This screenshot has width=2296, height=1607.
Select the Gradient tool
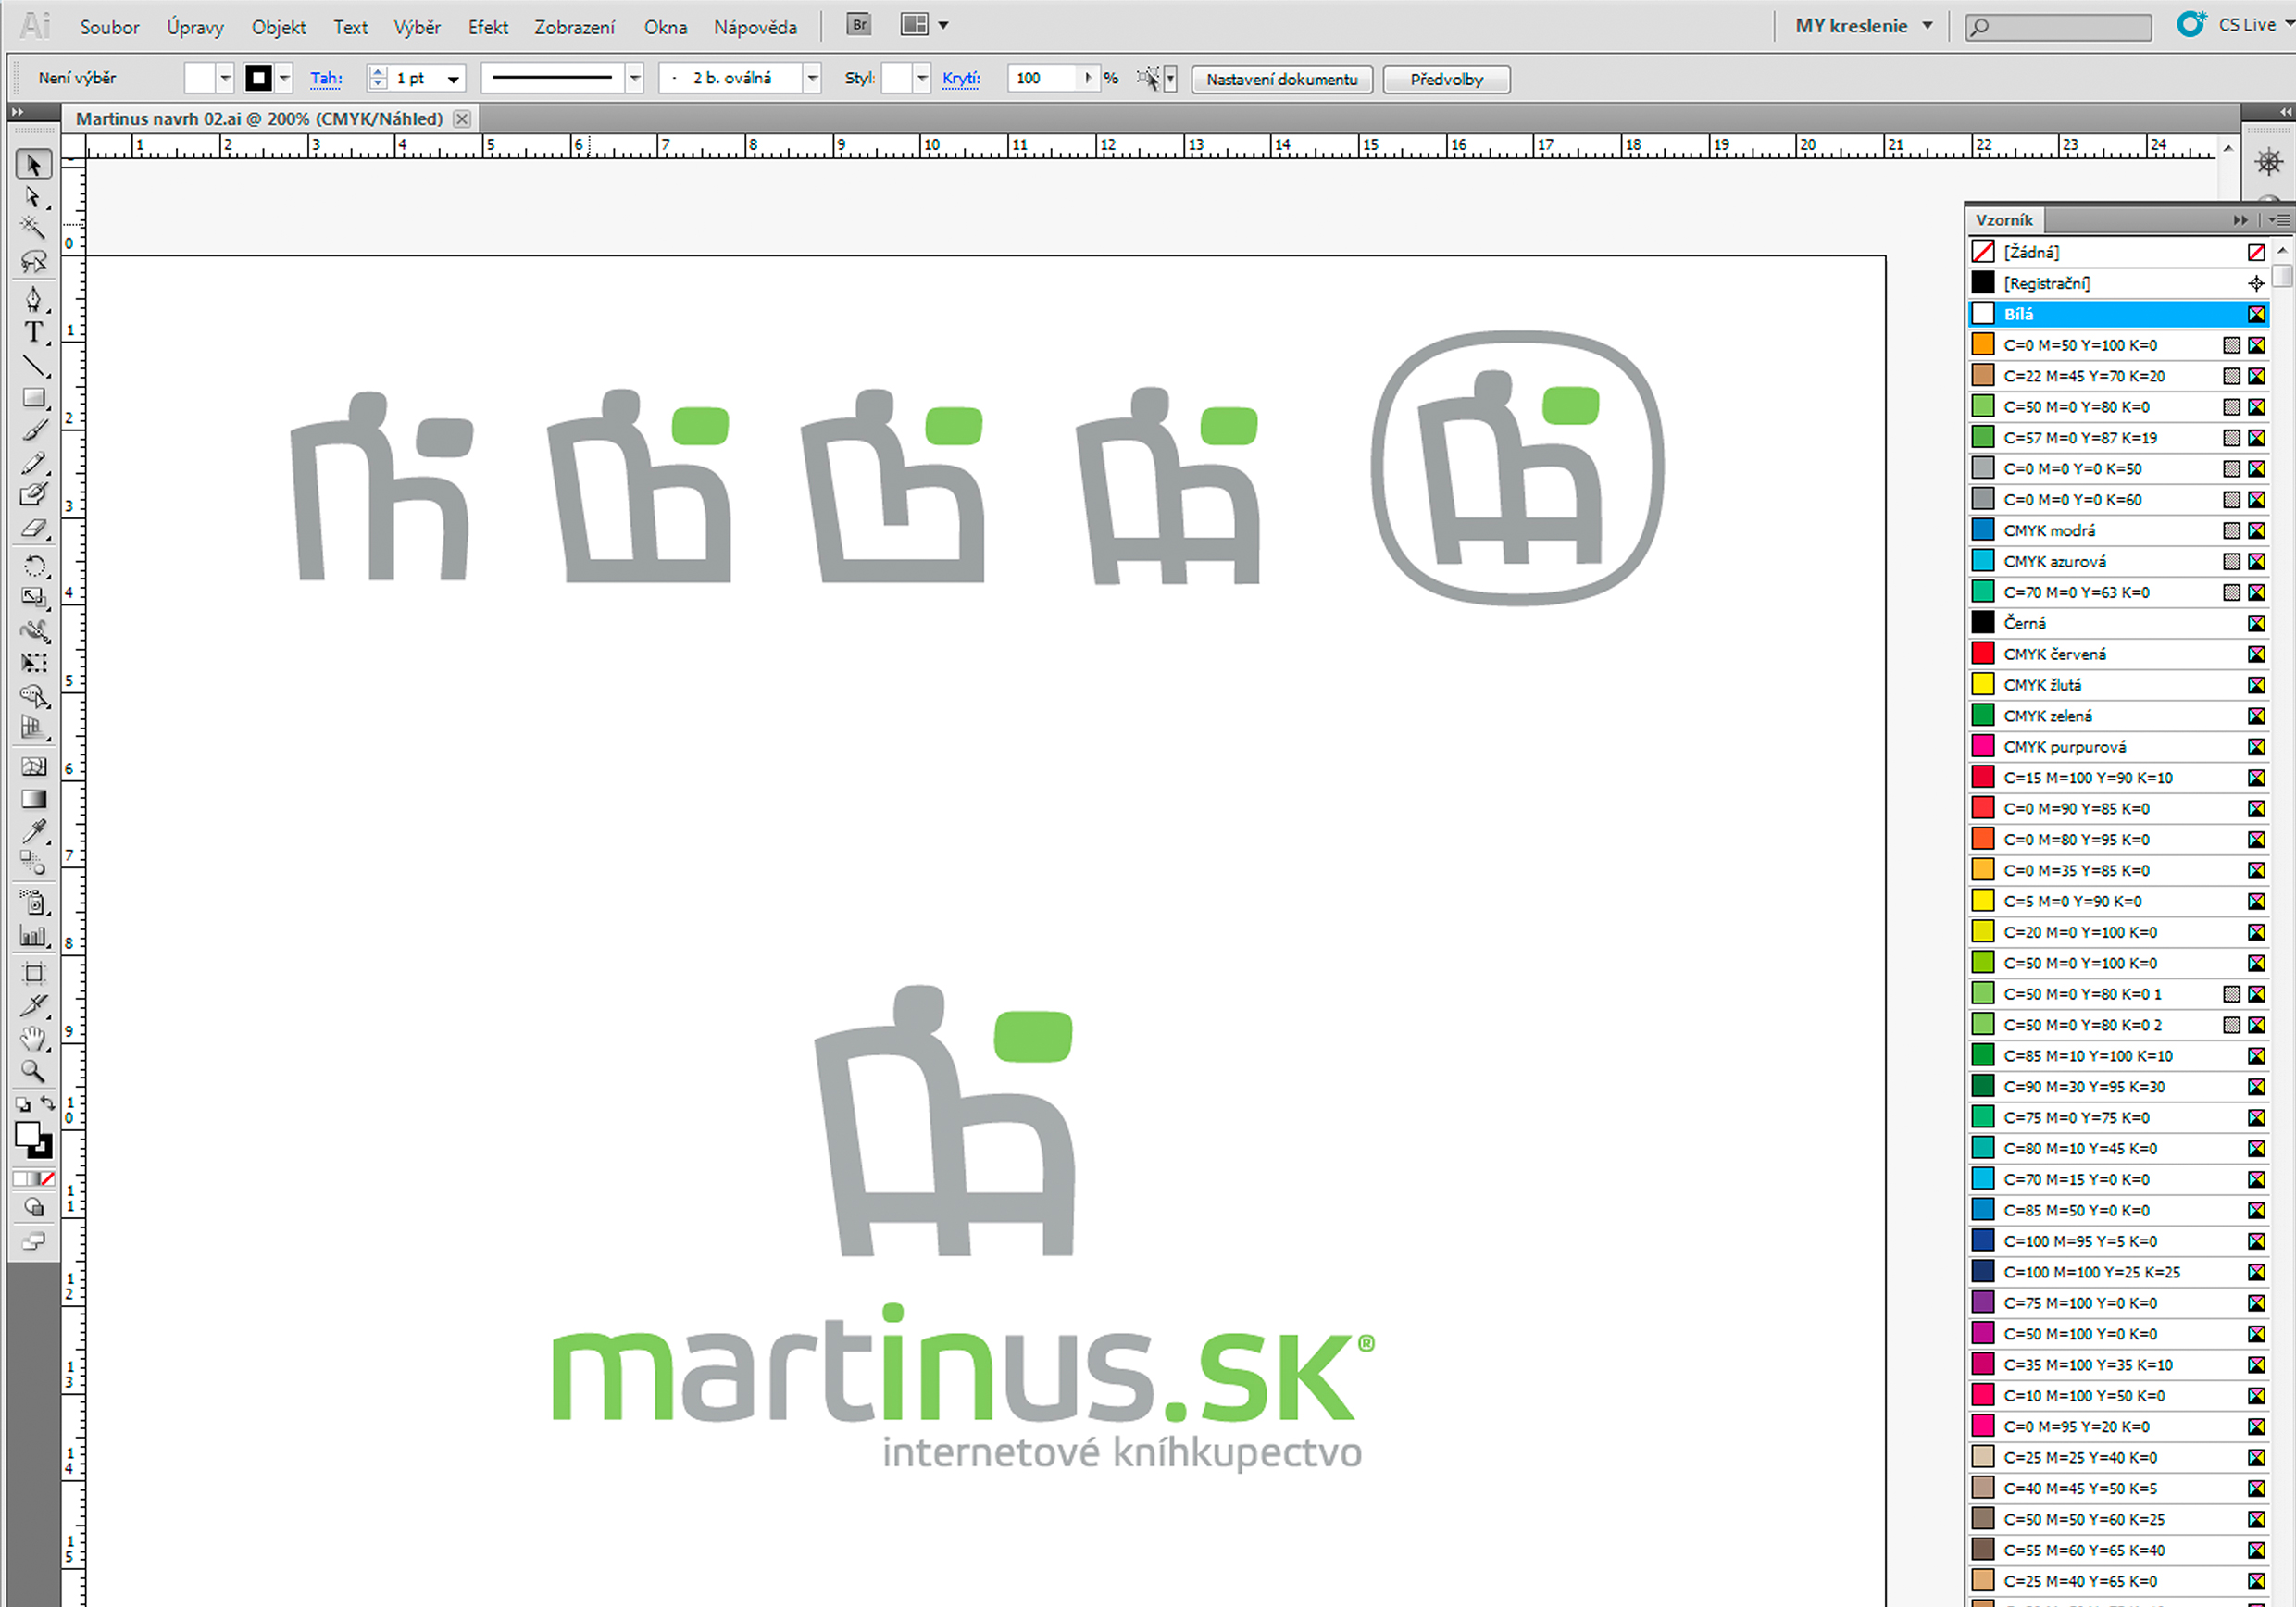(33, 799)
